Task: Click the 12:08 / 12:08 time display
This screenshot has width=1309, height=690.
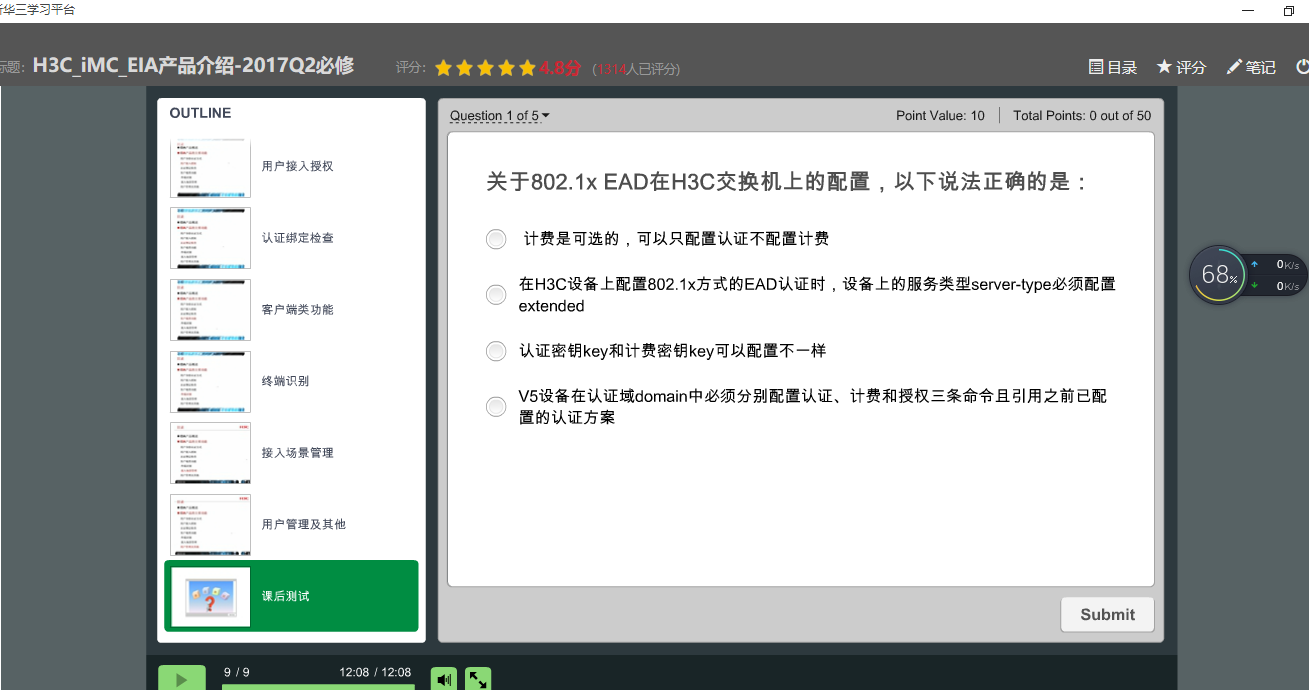Action: [x=375, y=673]
